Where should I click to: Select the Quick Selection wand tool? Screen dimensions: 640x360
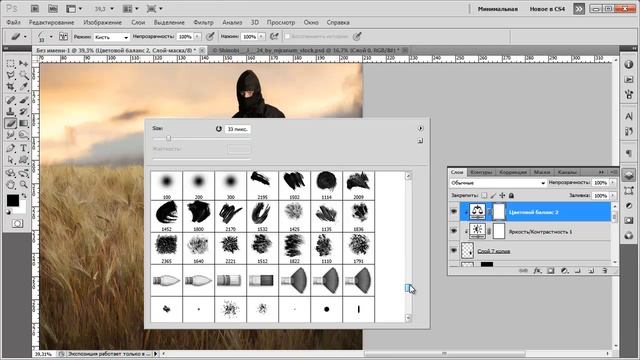tap(24, 75)
